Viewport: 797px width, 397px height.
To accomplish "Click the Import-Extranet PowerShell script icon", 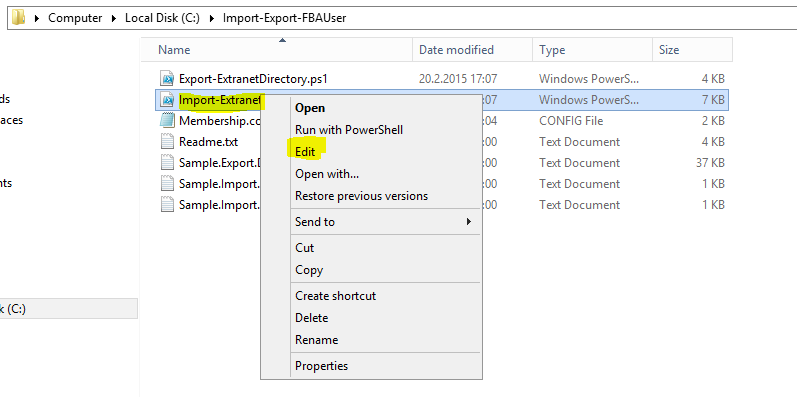I will click(x=167, y=100).
